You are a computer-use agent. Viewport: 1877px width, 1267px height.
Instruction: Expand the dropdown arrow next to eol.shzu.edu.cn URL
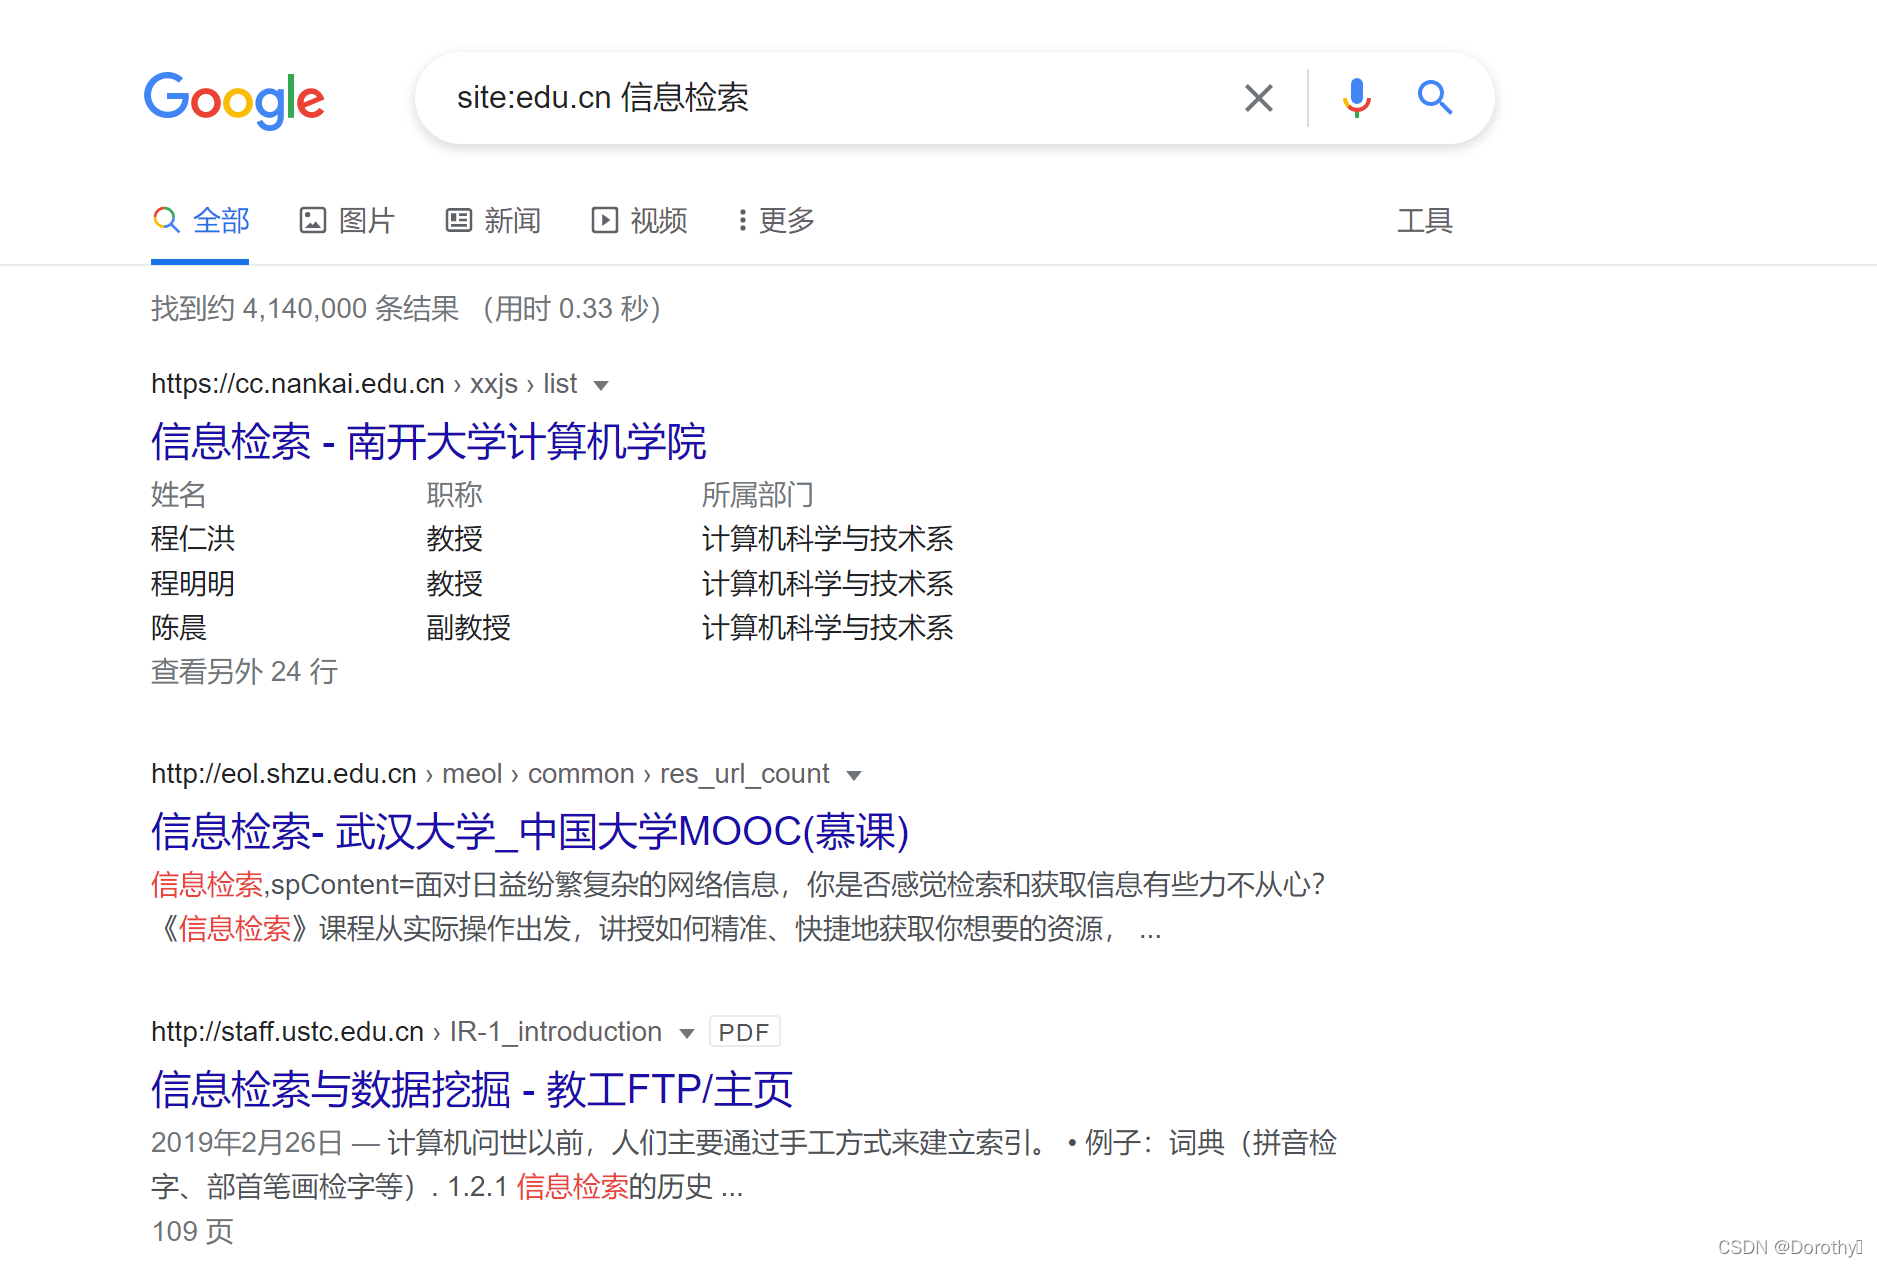pos(854,775)
